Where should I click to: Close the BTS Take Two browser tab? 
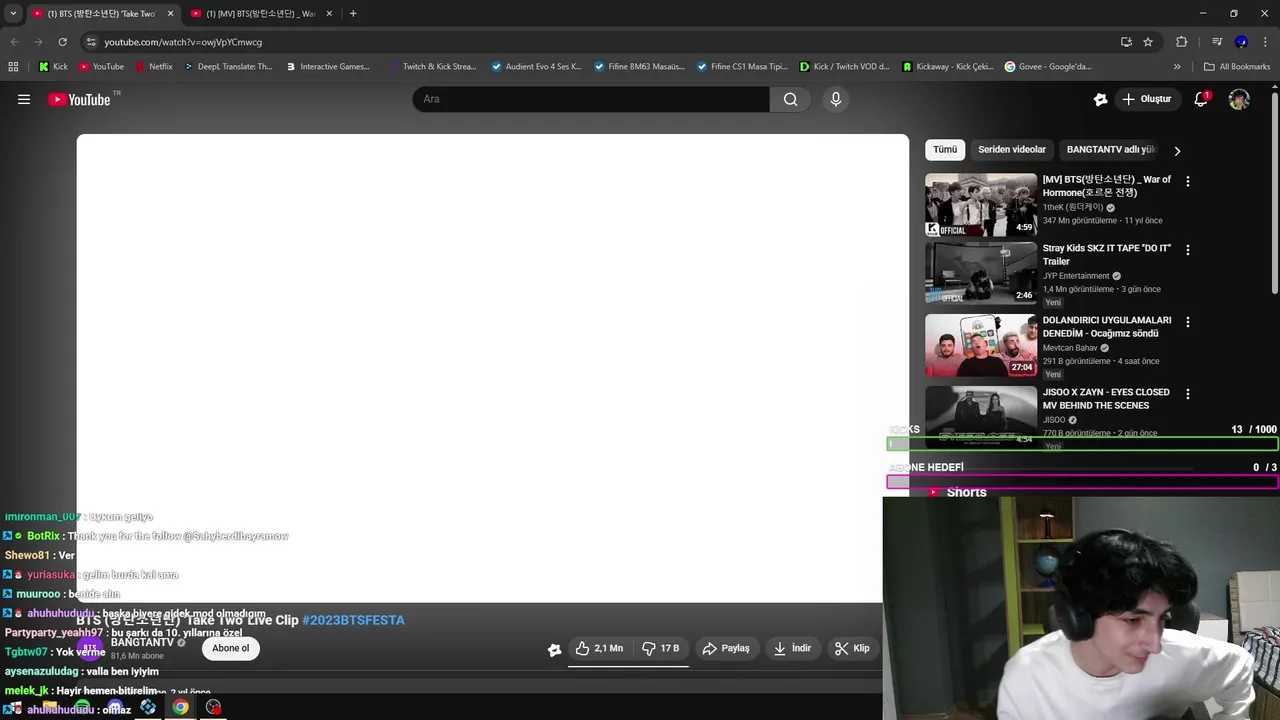pos(170,14)
